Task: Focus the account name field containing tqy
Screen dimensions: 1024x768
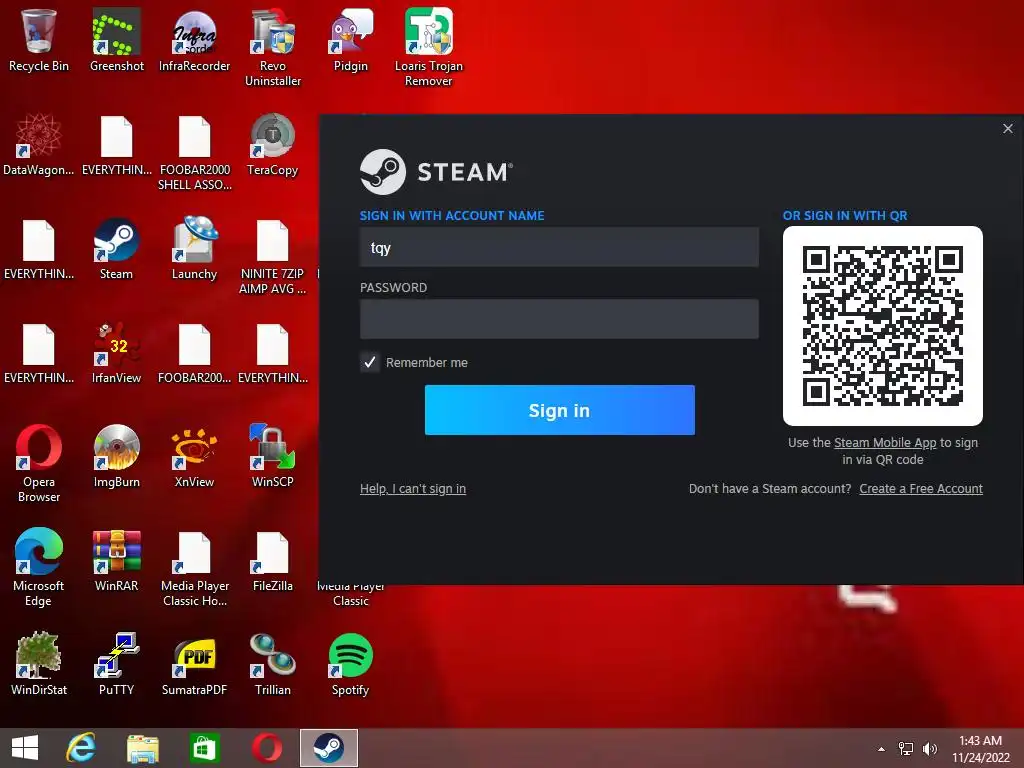Action: click(x=559, y=248)
